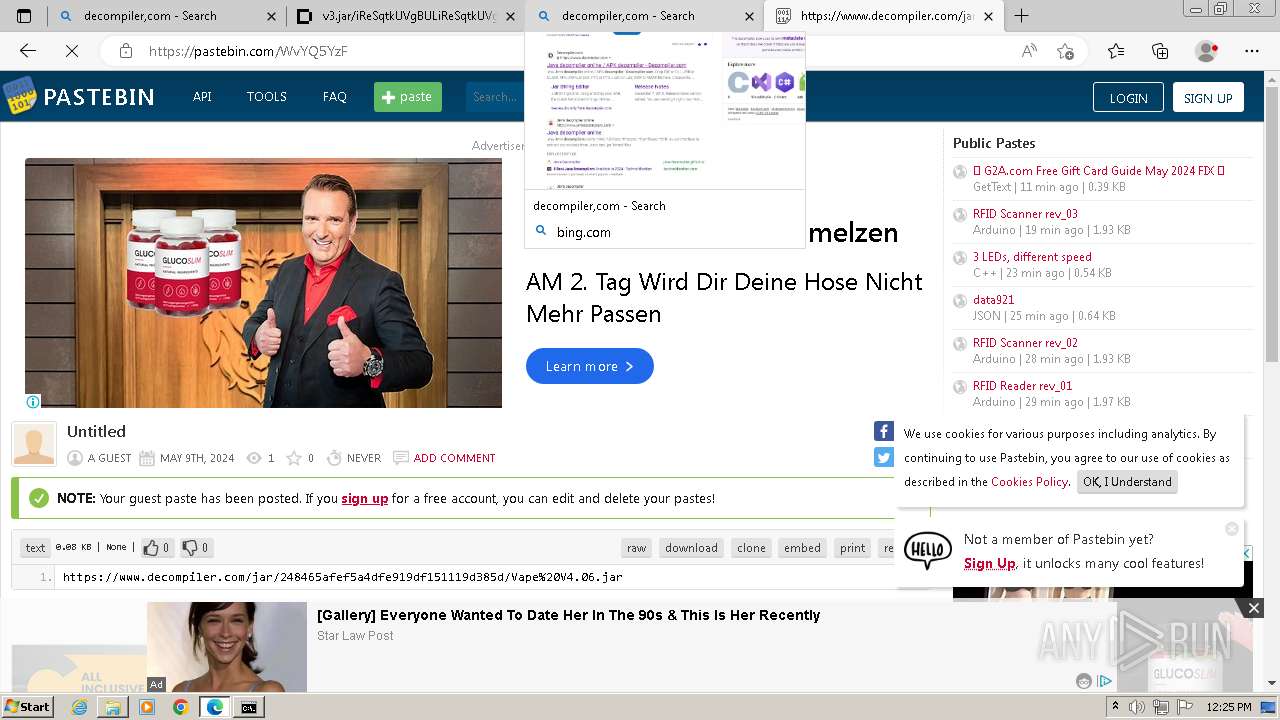Screen dimensions: 1280x720
Task: Click the Pastebin search field
Action: pyautogui.click(x=495, y=97)
